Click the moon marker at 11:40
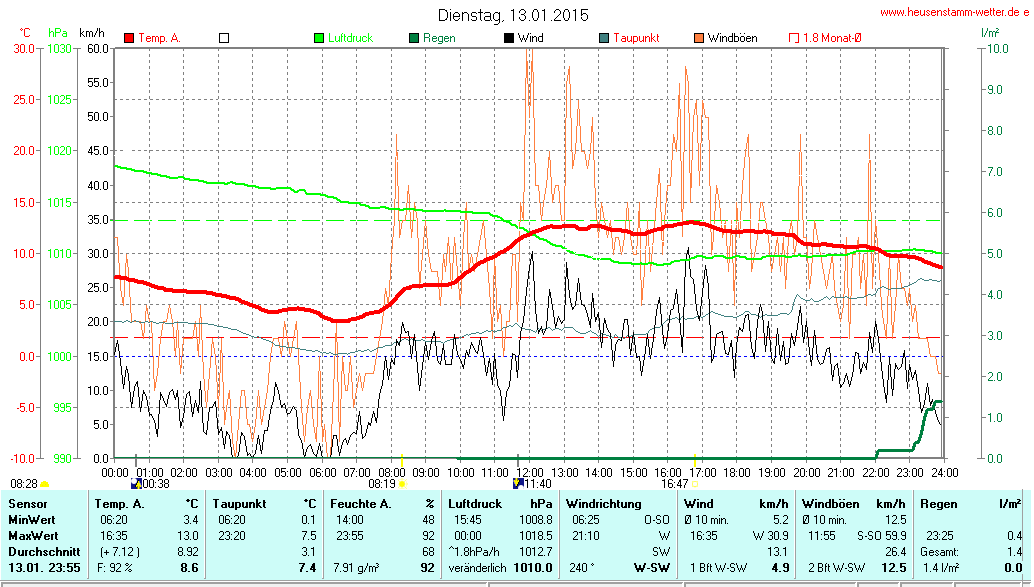This screenshot has height=587, width=1034. [x=518, y=483]
